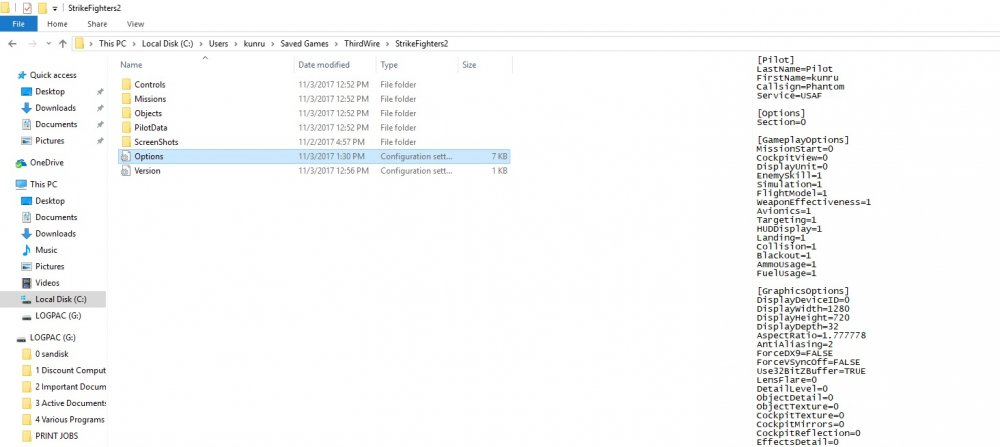This screenshot has height=447, width=1000.
Task: Click Users breadcrumb in address bar
Action: point(218,43)
